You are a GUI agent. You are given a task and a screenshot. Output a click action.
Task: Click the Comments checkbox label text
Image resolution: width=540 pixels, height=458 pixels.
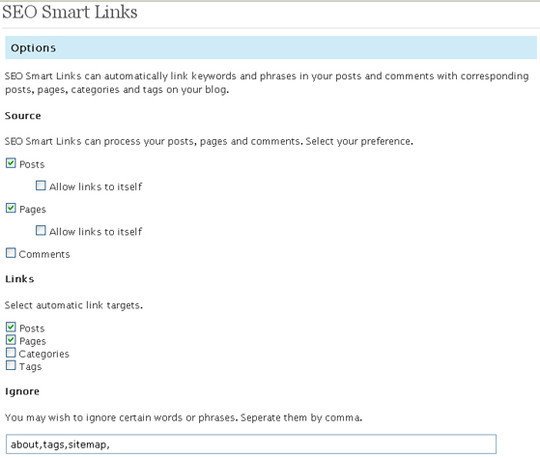click(44, 254)
